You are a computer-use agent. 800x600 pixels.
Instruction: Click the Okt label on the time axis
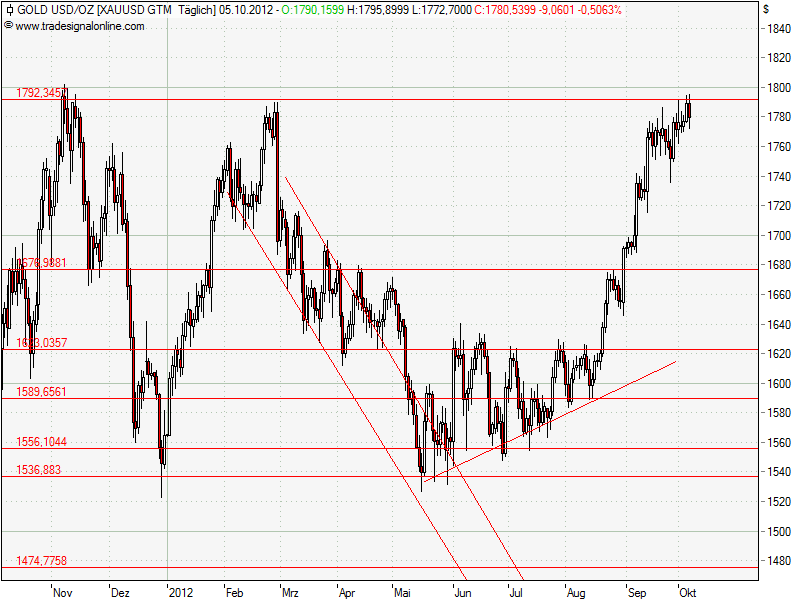[688, 592]
